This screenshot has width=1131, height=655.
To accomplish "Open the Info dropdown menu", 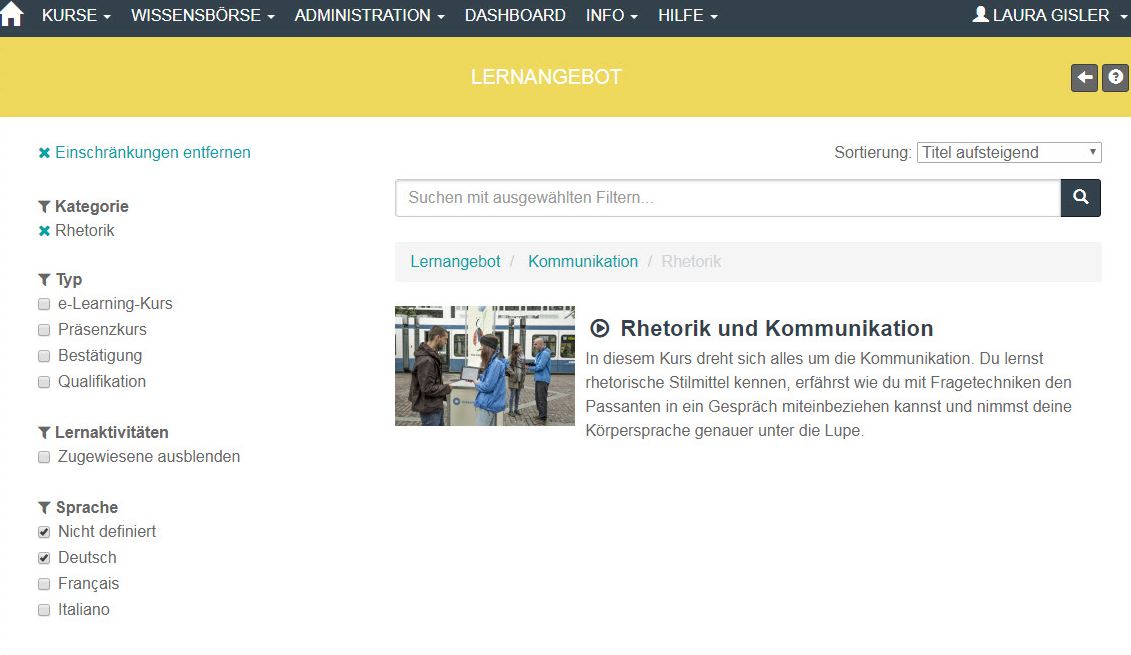I will [612, 15].
